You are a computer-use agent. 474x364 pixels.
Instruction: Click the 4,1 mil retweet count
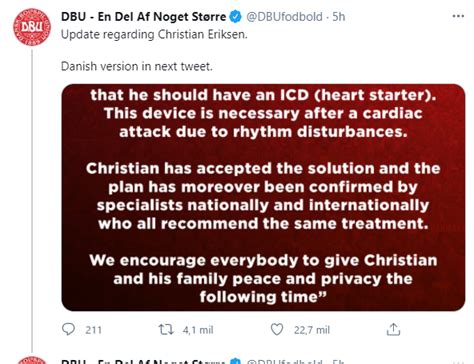coord(198,330)
